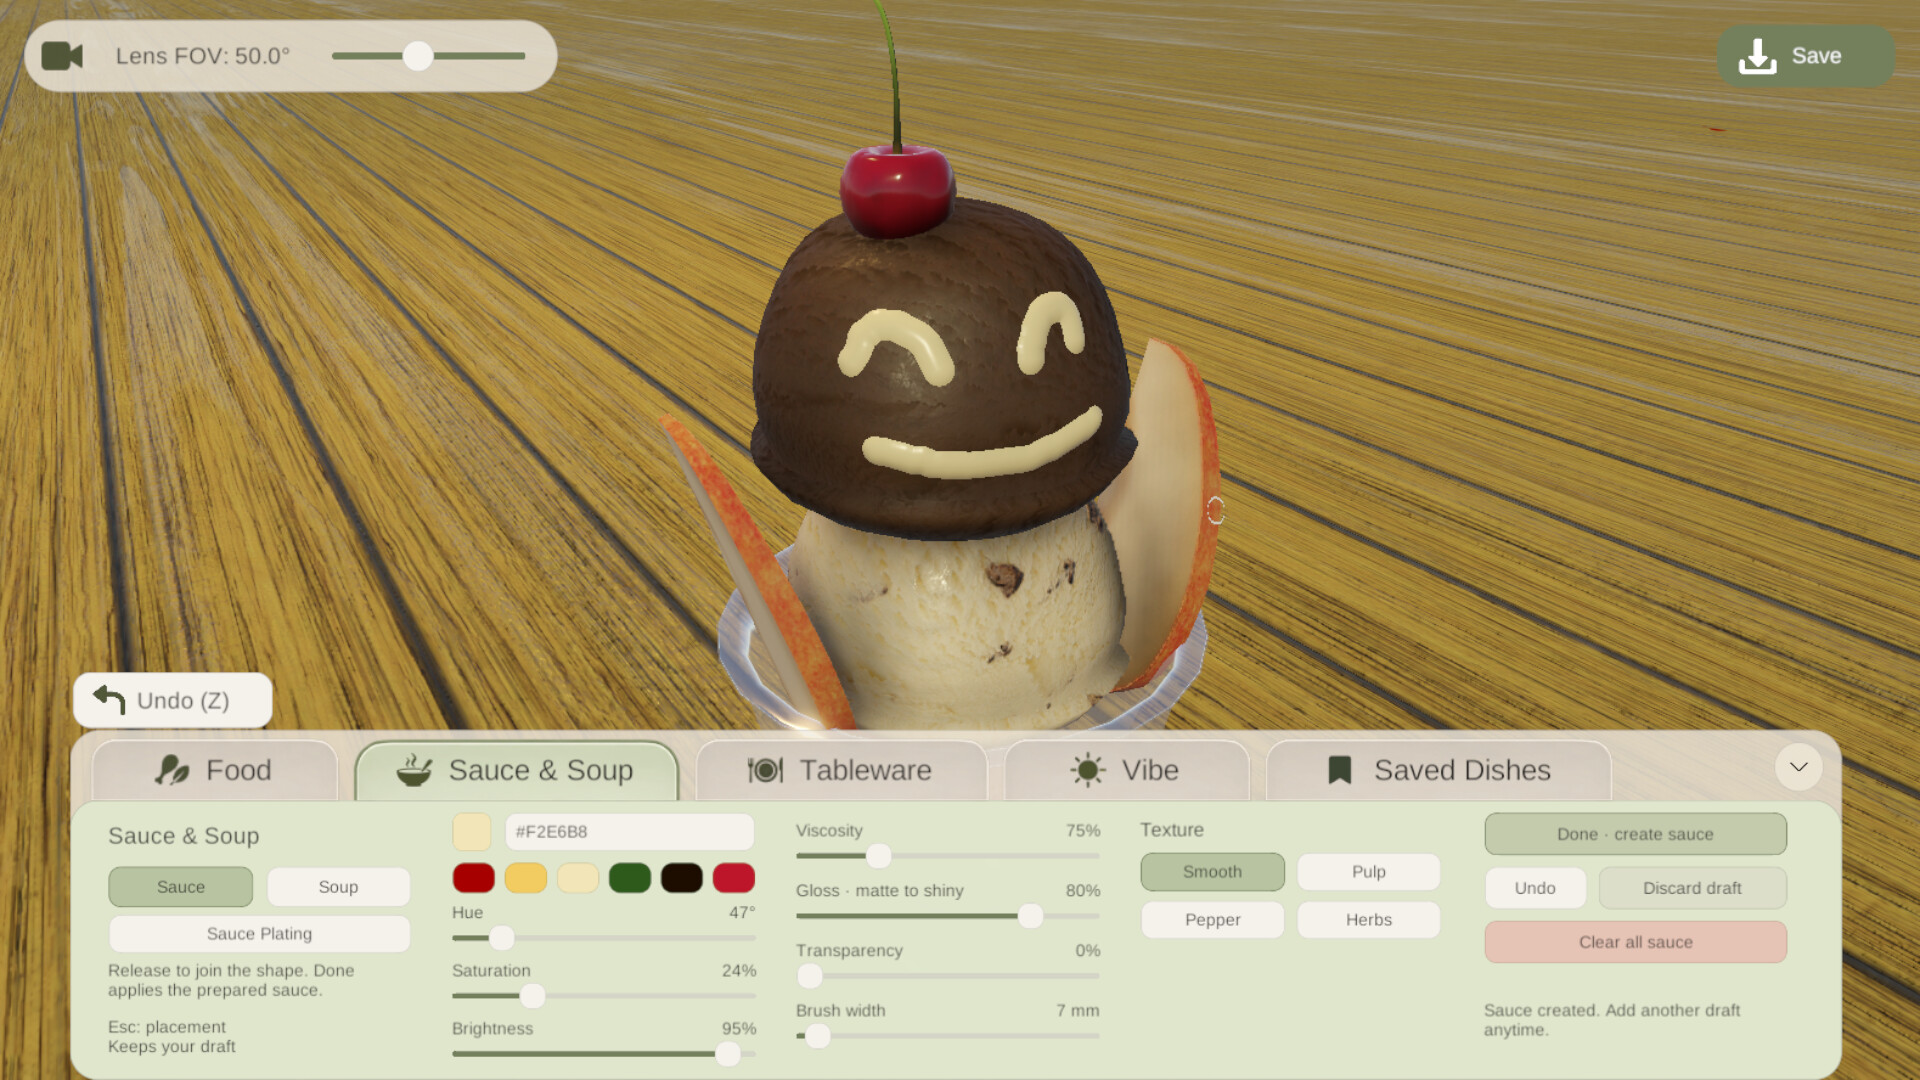Open the Food tab
Image resolution: width=1920 pixels, height=1080 pixels.
pyautogui.click(x=214, y=770)
